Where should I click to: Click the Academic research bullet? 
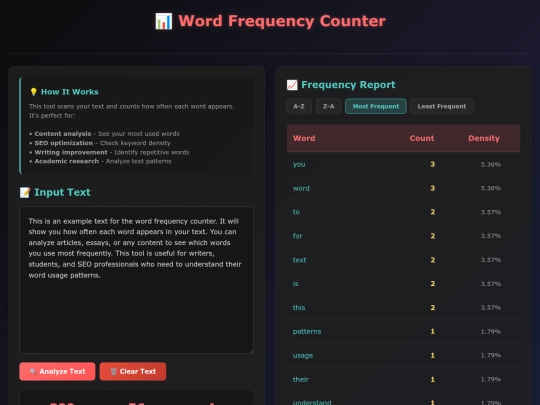pyautogui.click(x=100, y=161)
